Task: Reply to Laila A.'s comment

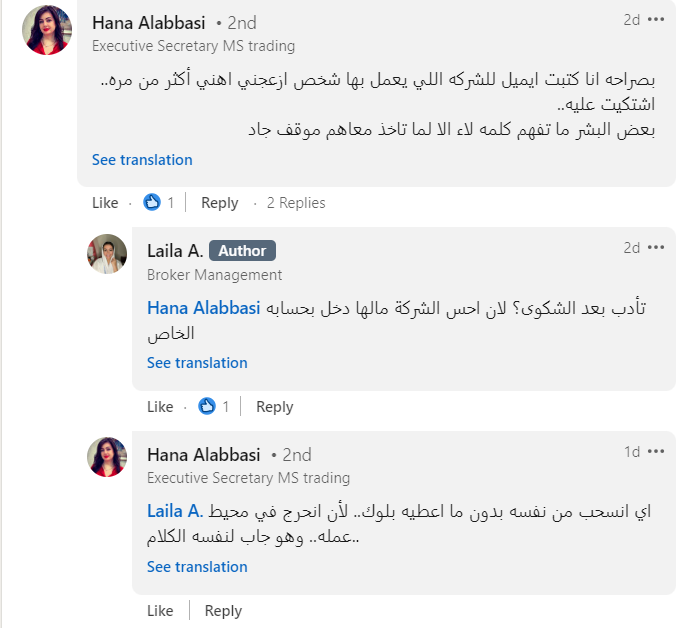Action: [275, 407]
